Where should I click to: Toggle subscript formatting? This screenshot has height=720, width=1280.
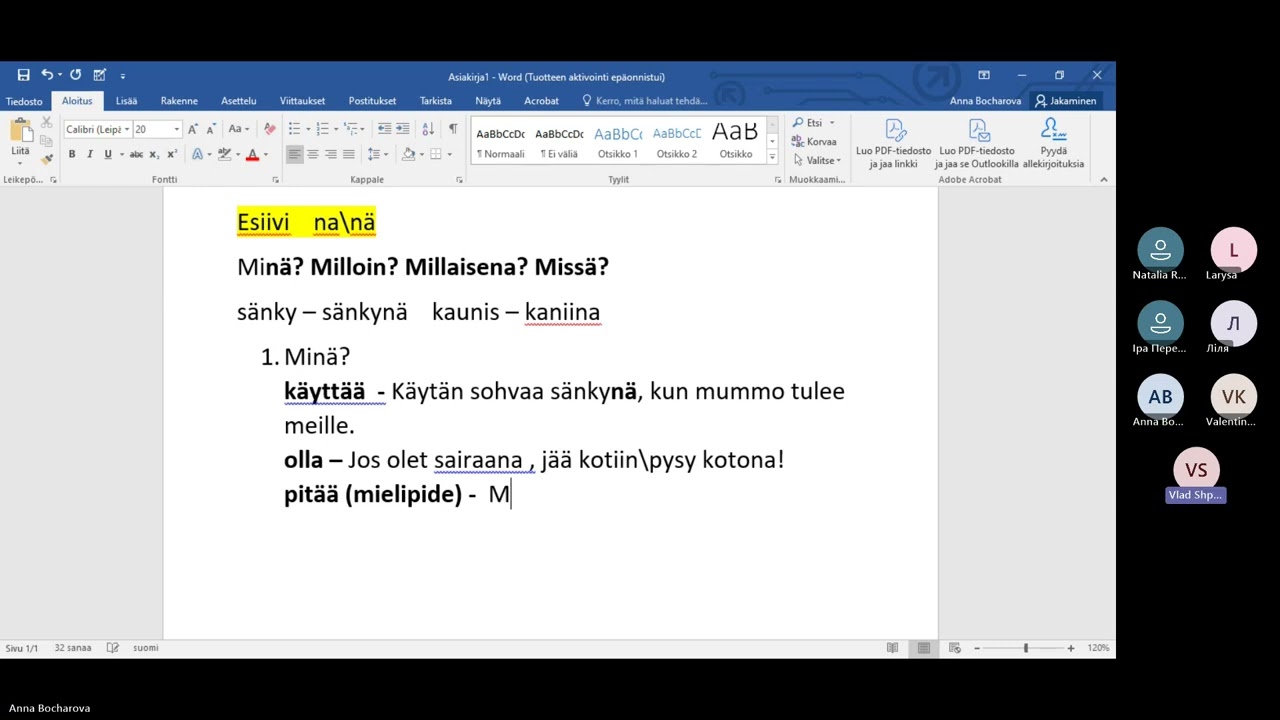tap(154, 154)
